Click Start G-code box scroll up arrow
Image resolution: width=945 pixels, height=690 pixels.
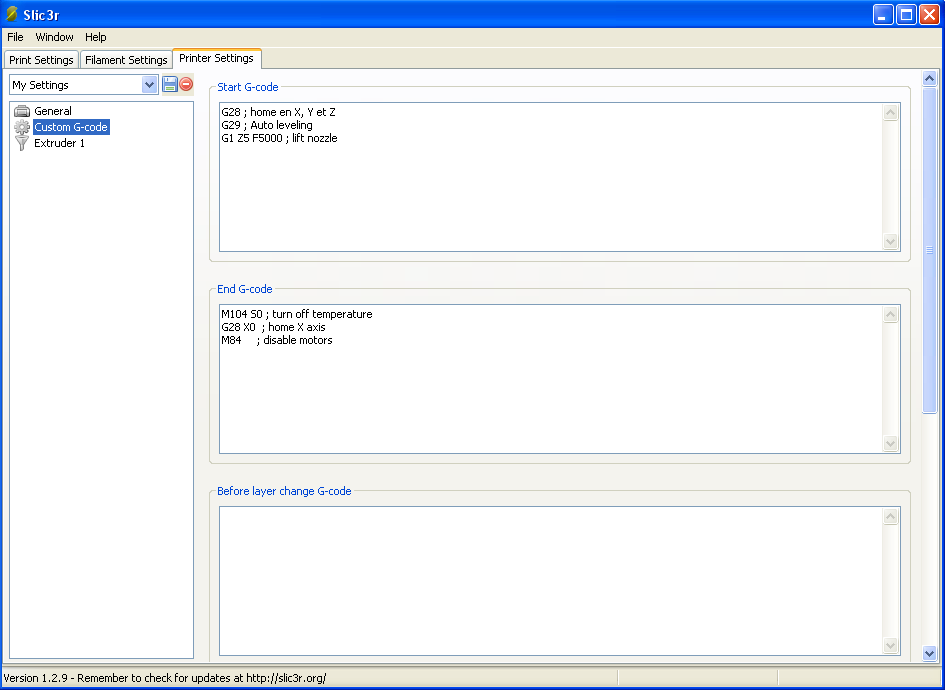tap(890, 112)
